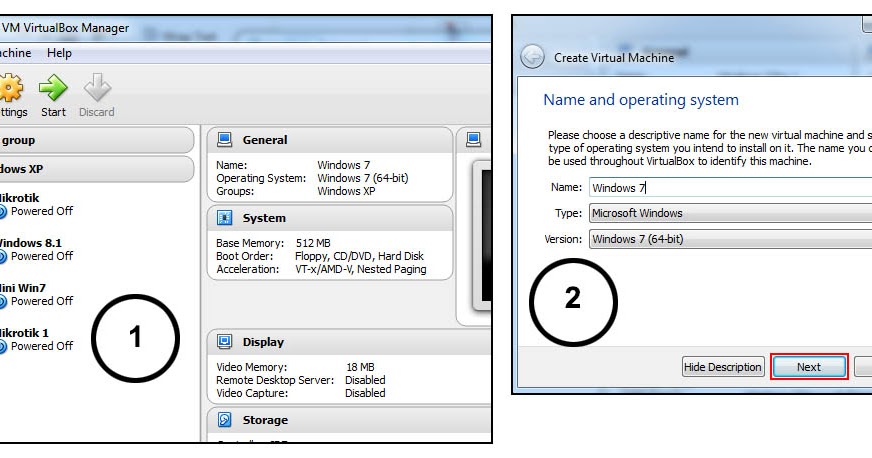Collapse the Windows XP group header

tap(97, 169)
